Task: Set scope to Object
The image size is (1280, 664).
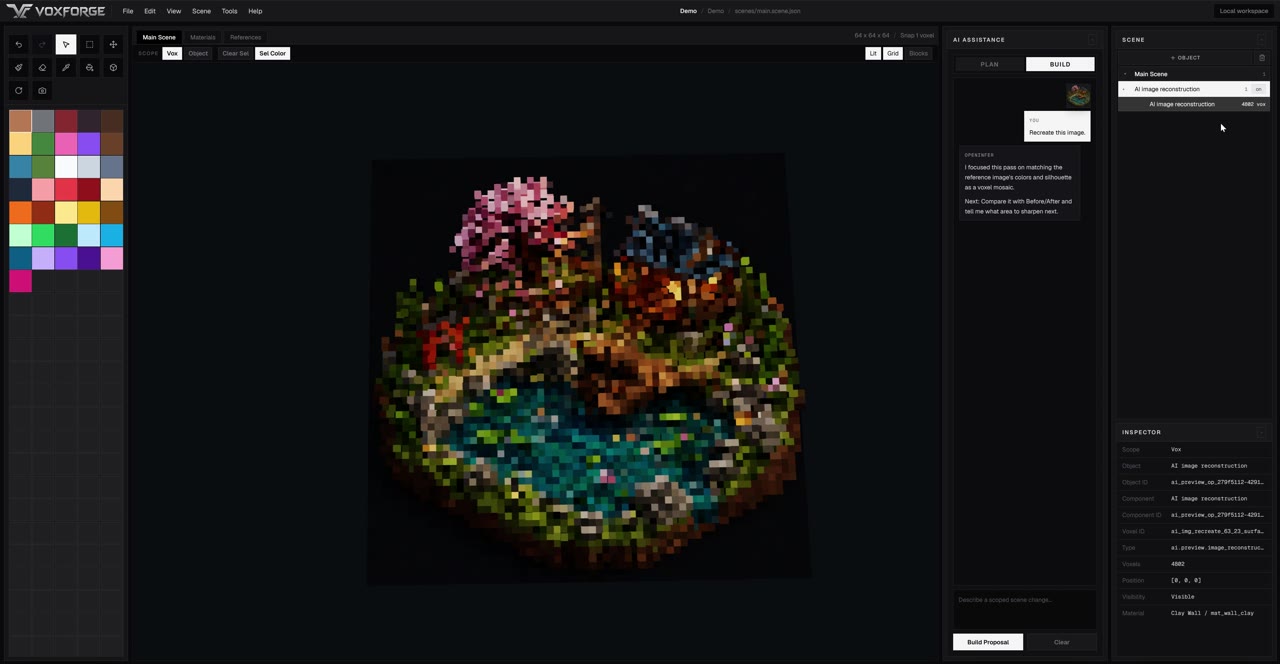Action: (x=198, y=53)
